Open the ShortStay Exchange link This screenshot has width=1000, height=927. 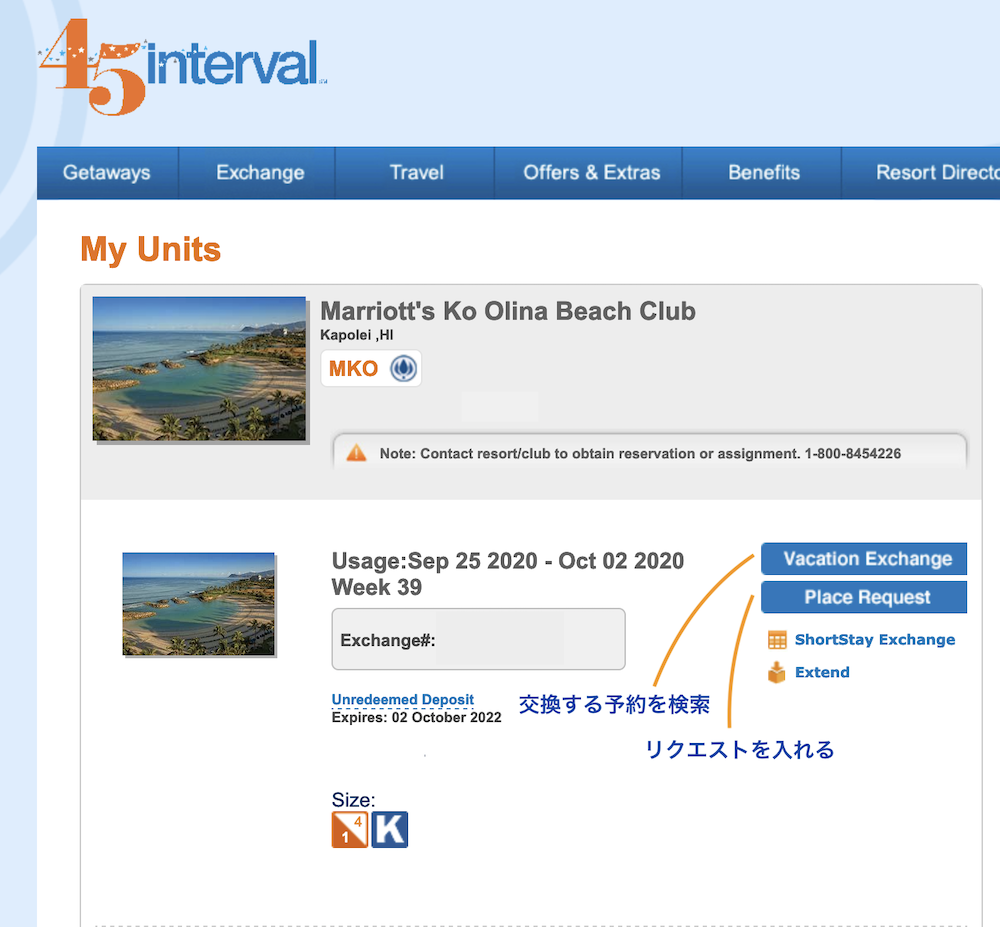(874, 640)
